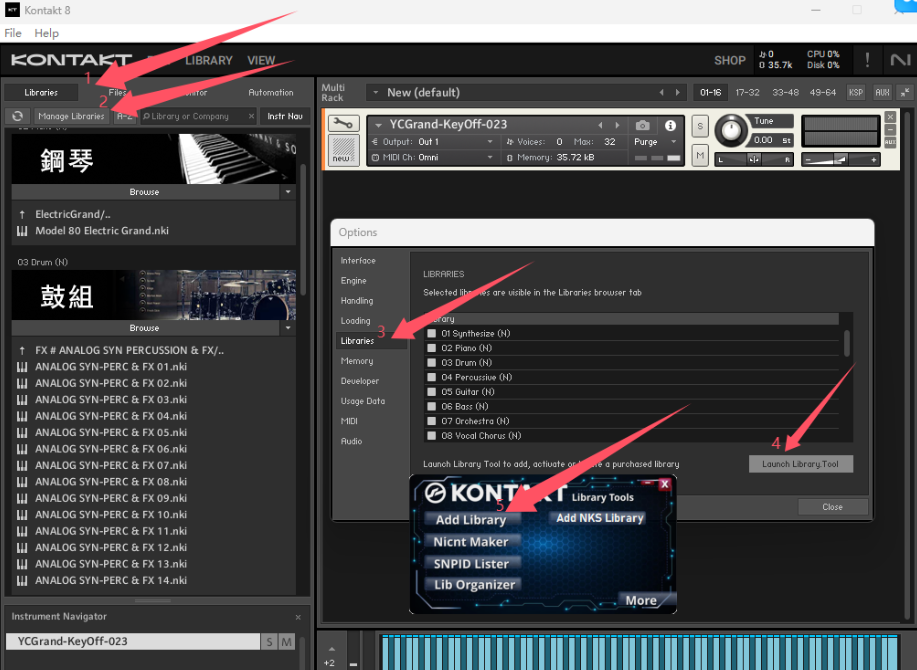Click the refresh libraries icon
This screenshot has width=917, height=670.
tap(16, 116)
